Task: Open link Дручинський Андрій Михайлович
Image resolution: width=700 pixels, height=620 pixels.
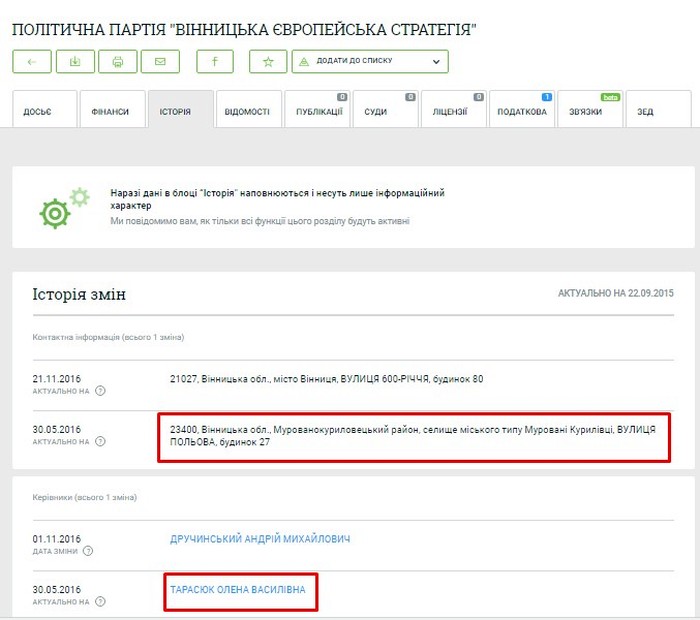Action: pyautogui.click(x=260, y=539)
